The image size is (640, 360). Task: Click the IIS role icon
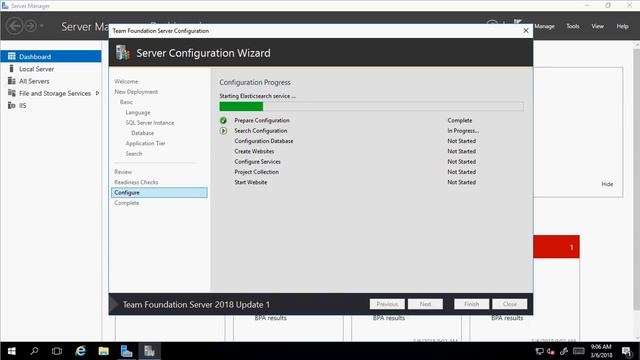point(11,105)
